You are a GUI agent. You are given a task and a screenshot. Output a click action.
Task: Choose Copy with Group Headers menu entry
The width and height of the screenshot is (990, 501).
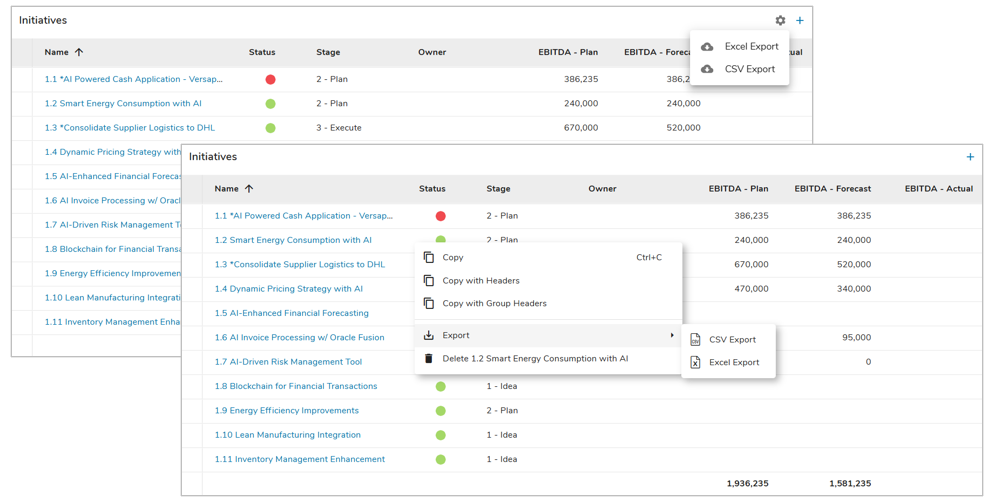[x=494, y=304]
